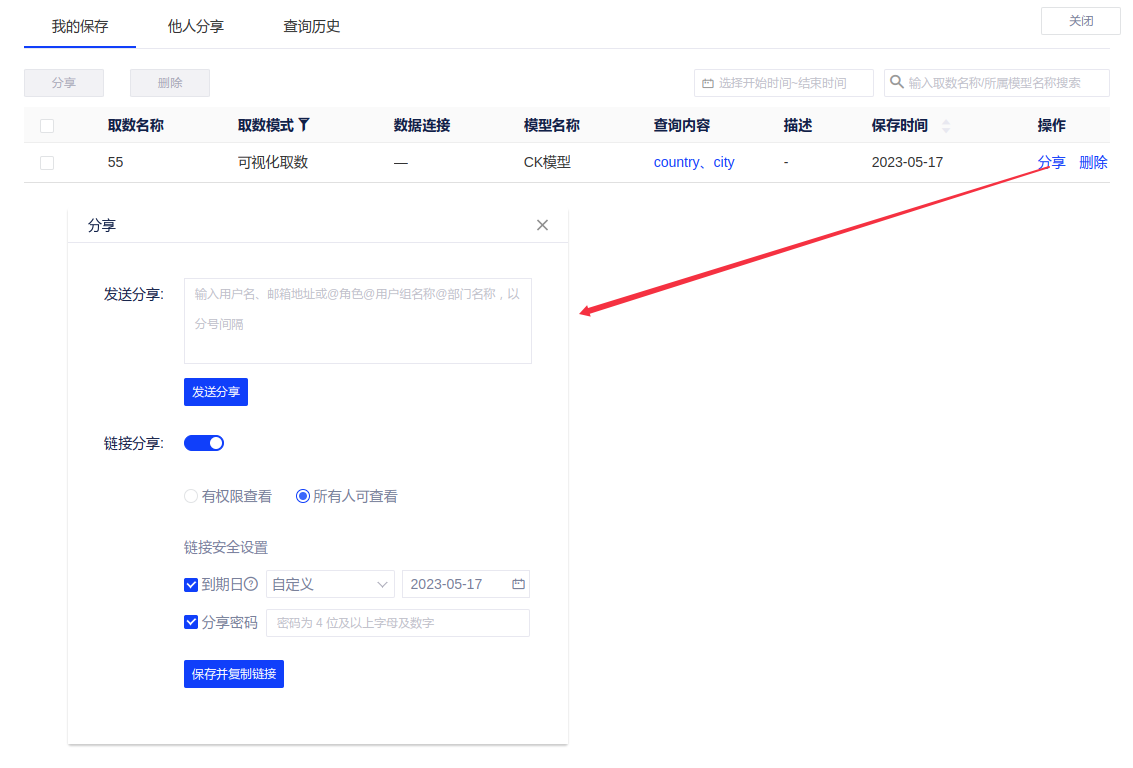This screenshot has width=1133, height=768.
Task: Toggle the 链接分享 switch off
Action: [x=204, y=443]
